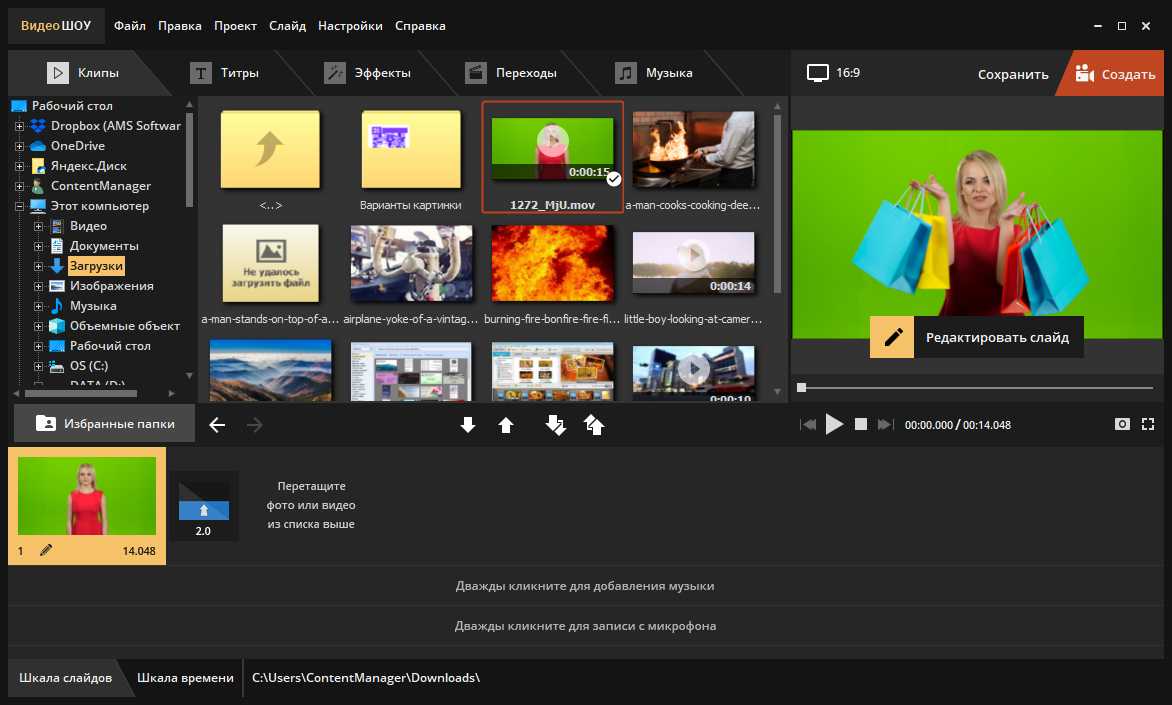
Task: Expand the Dropbox tree node
Action: [19, 126]
